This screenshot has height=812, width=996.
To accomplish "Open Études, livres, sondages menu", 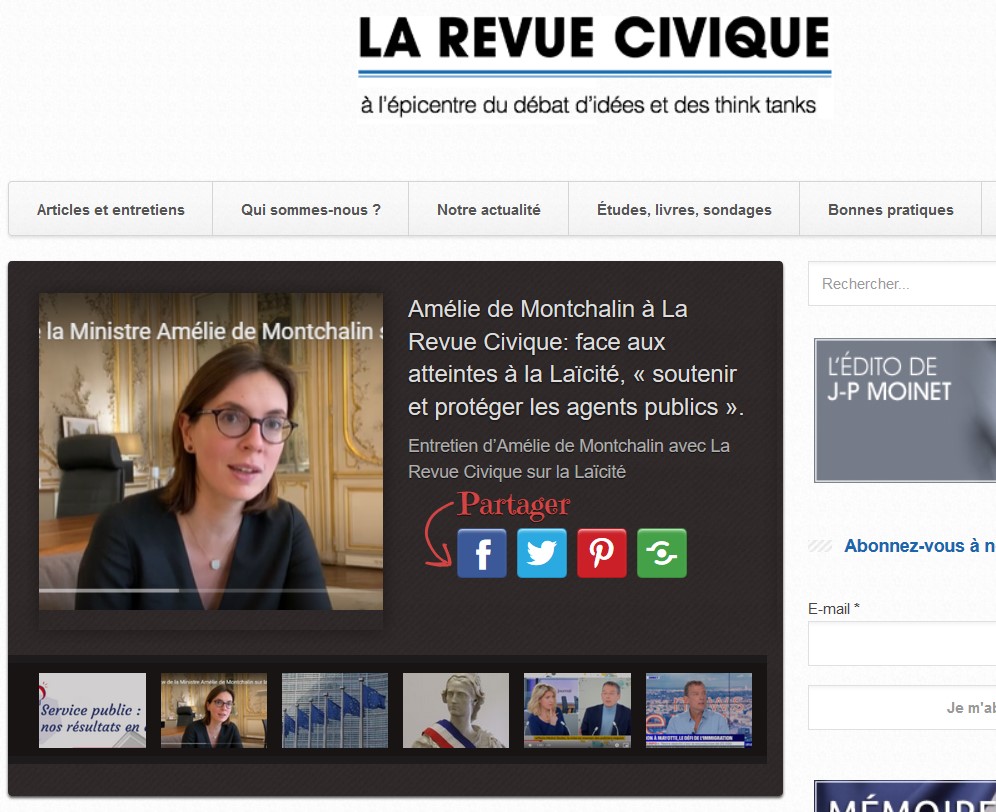I will pyautogui.click(x=684, y=209).
